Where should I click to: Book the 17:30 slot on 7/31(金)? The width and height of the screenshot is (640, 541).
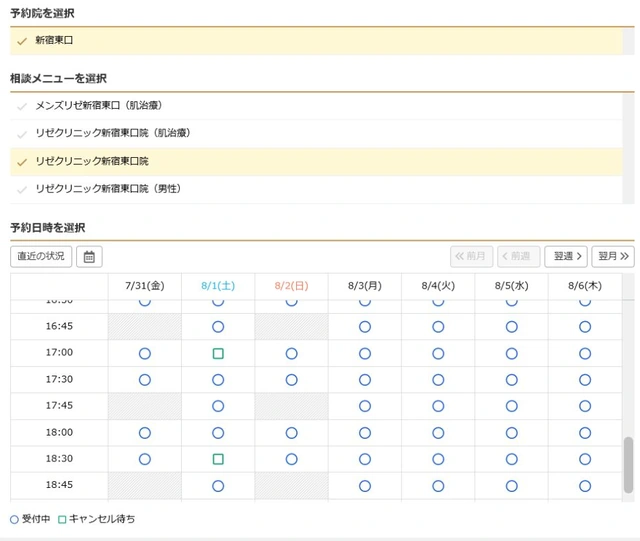point(144,380)
